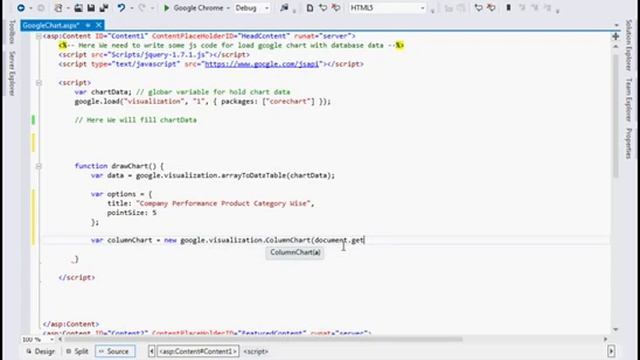Open the Debug configuration dropdown
The width and height of the screenshot is (640, 360).
coord(267,8)
